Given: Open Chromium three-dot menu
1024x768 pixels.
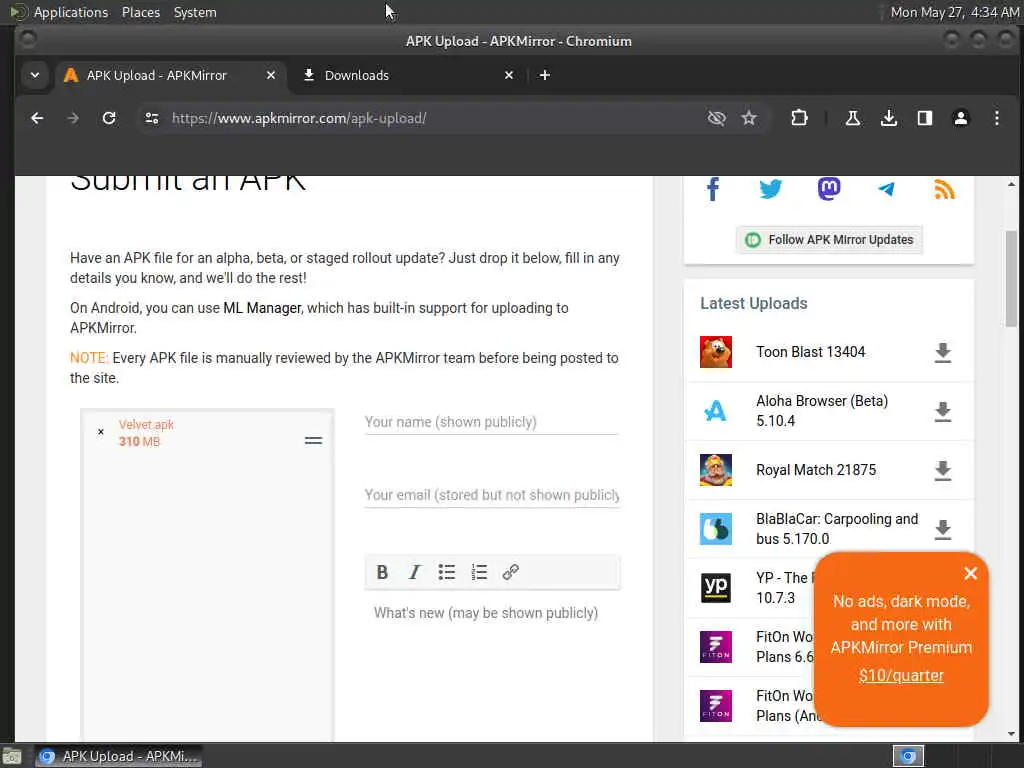Looking at the screenshot, I should tap(997, 118).
